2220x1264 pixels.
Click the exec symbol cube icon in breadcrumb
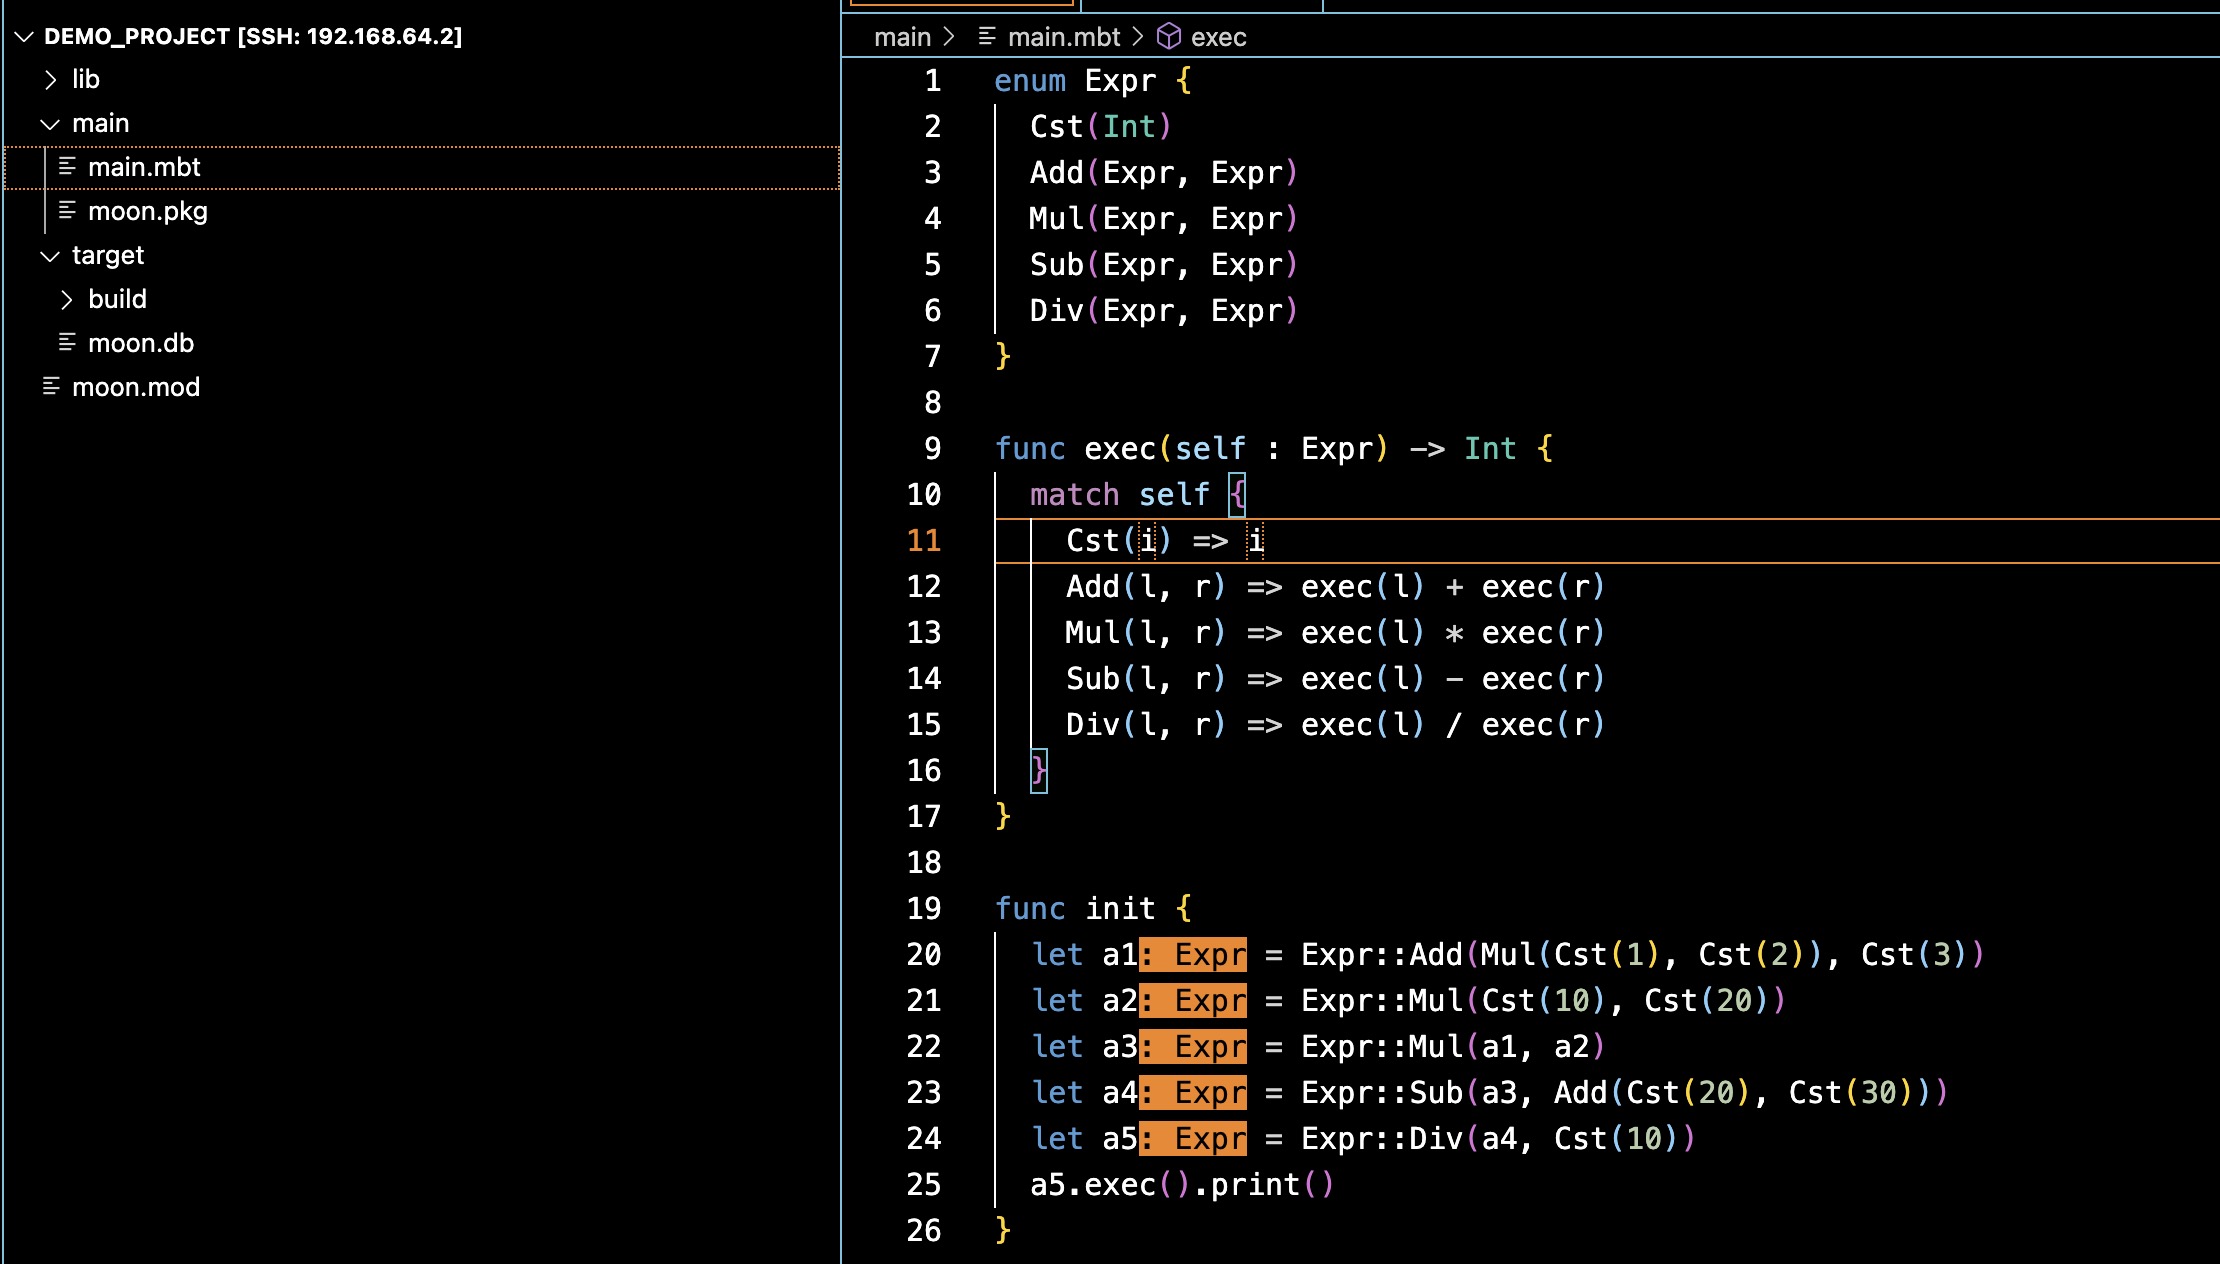1169,37
